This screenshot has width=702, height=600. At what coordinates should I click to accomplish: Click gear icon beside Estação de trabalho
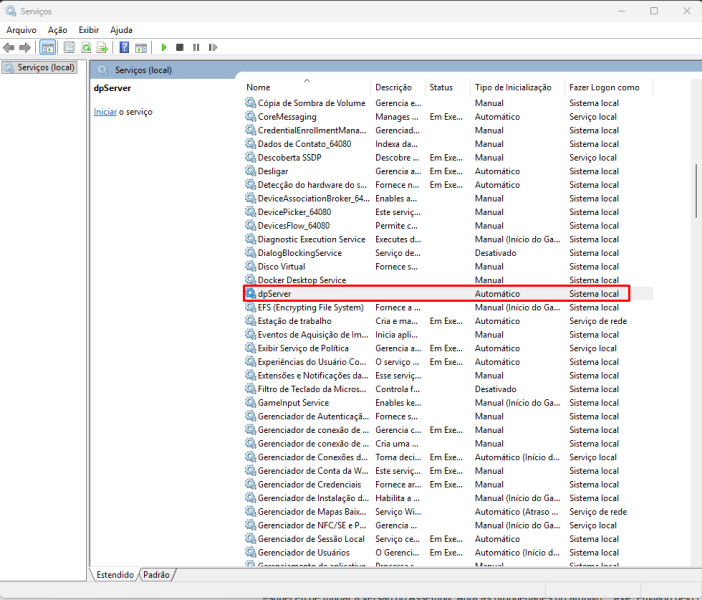pyautogui.click(x=250, y=321)
